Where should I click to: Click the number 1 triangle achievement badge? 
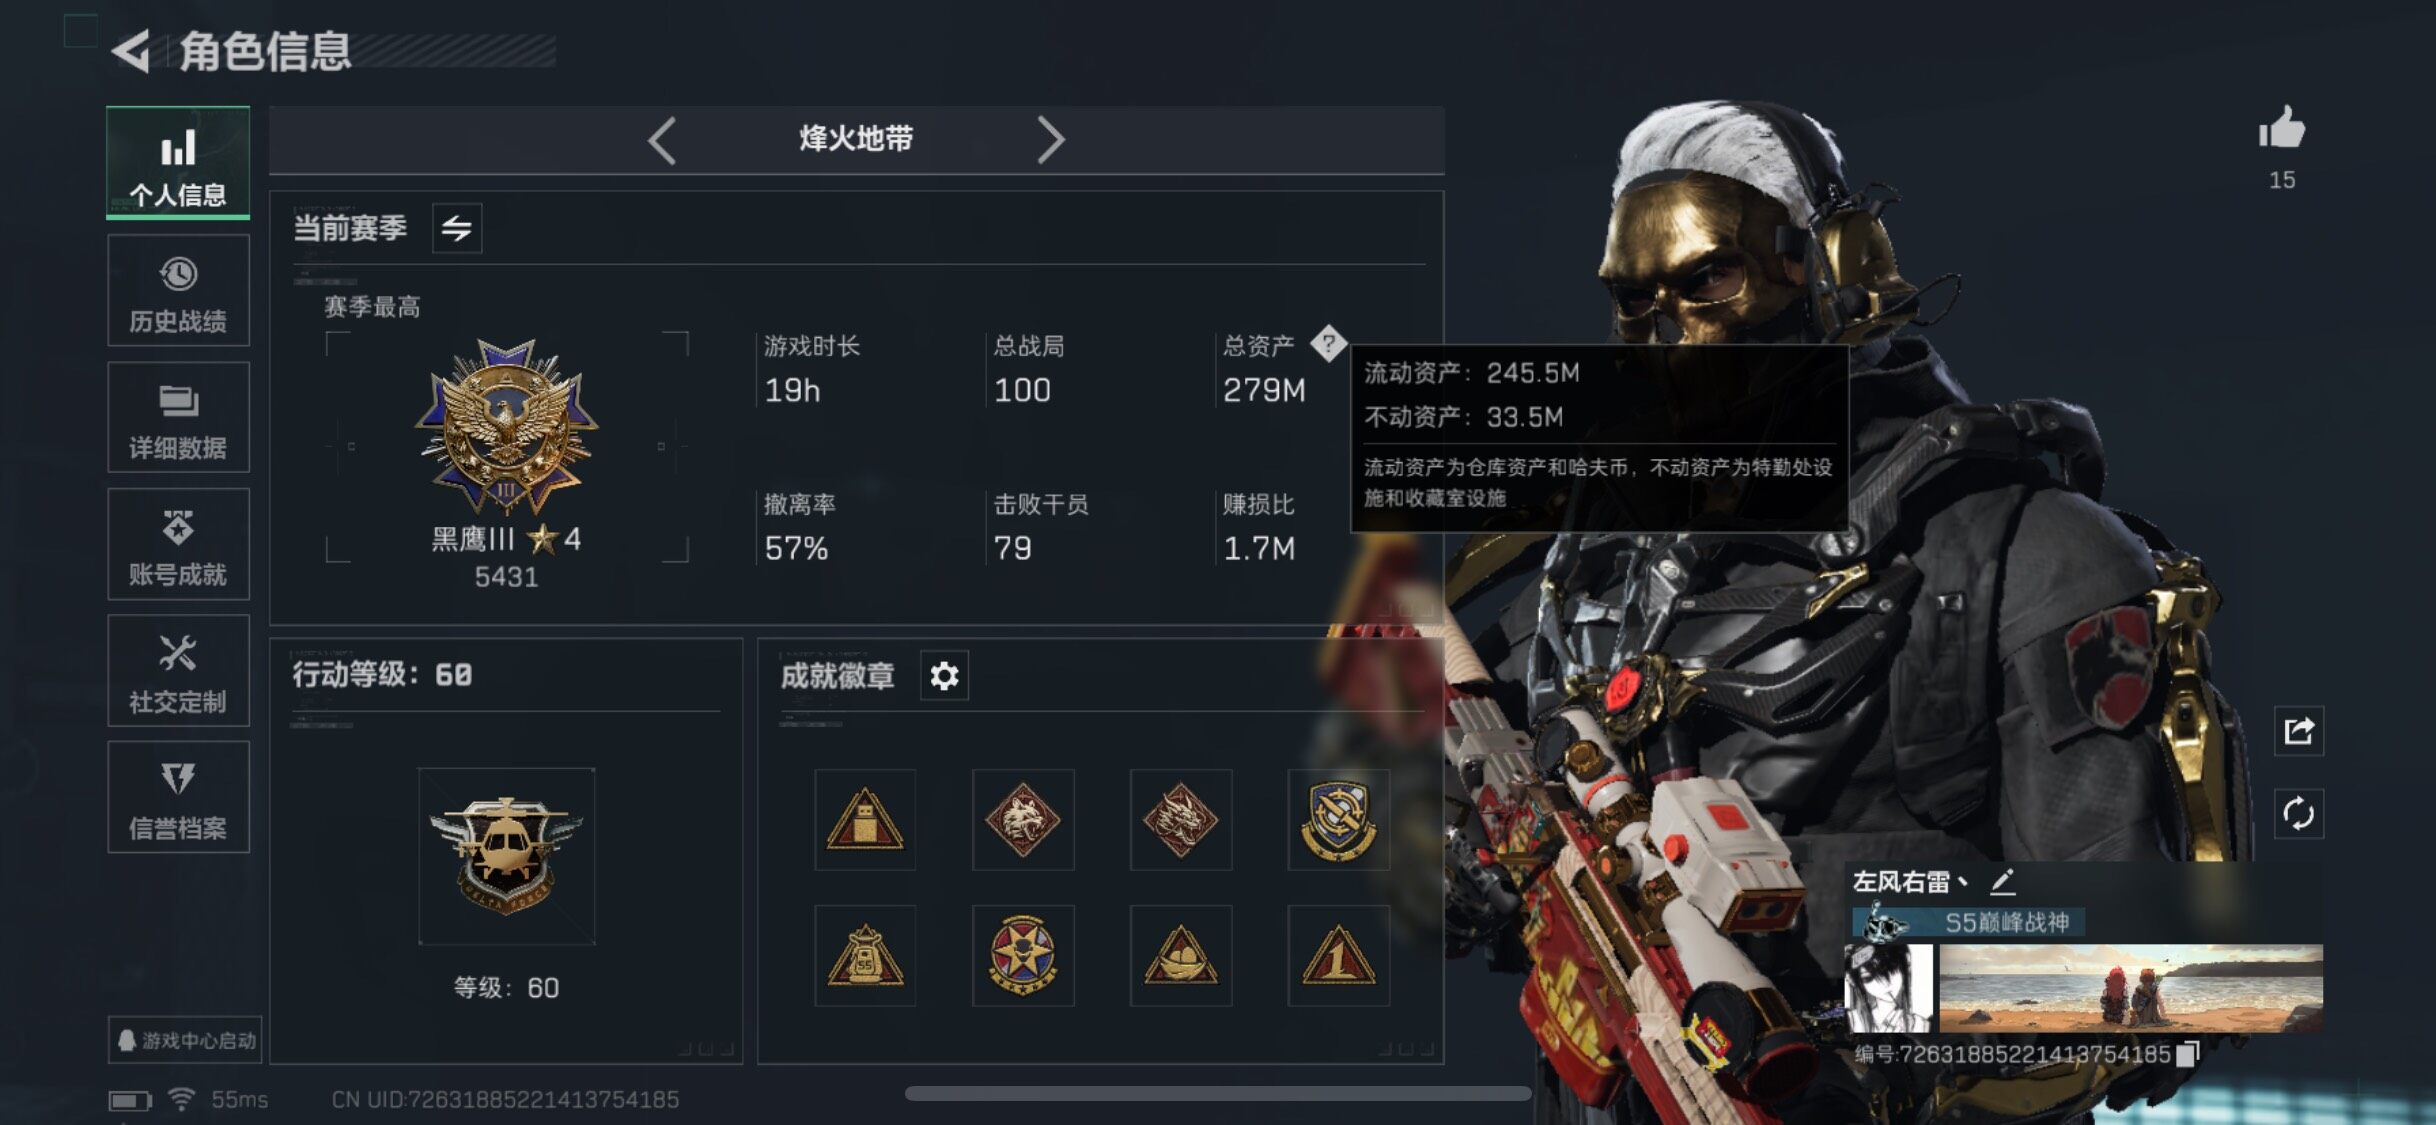1338,956
